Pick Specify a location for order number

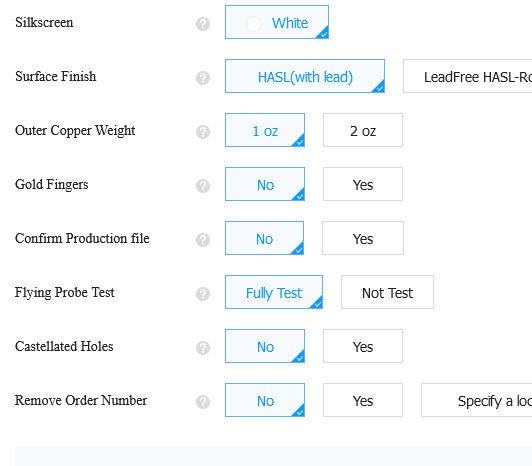click(477, 400)
